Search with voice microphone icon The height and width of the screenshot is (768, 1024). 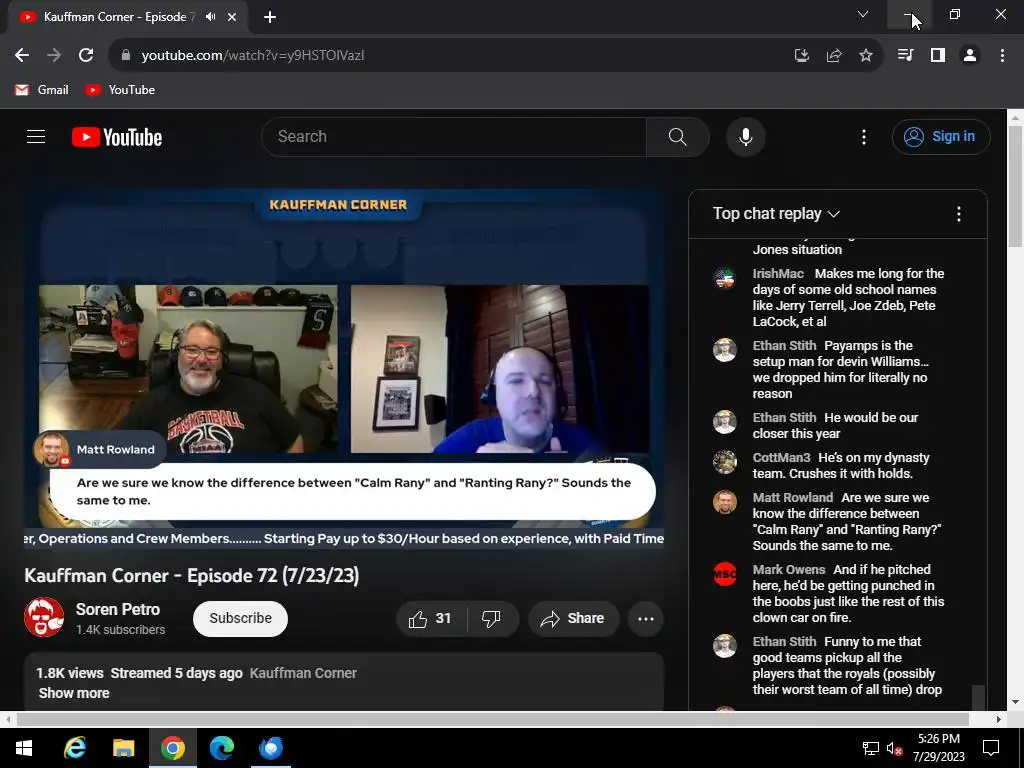click(x=746, y=136)
